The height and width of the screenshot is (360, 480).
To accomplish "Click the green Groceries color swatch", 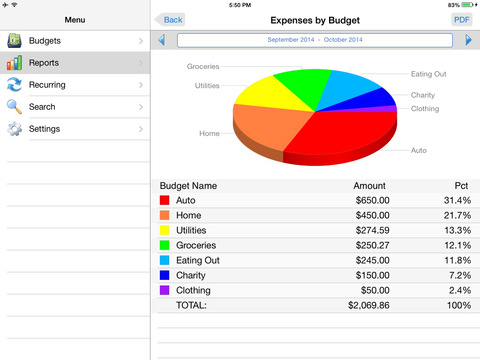I will pyautogui.click(x=164, y=245).
